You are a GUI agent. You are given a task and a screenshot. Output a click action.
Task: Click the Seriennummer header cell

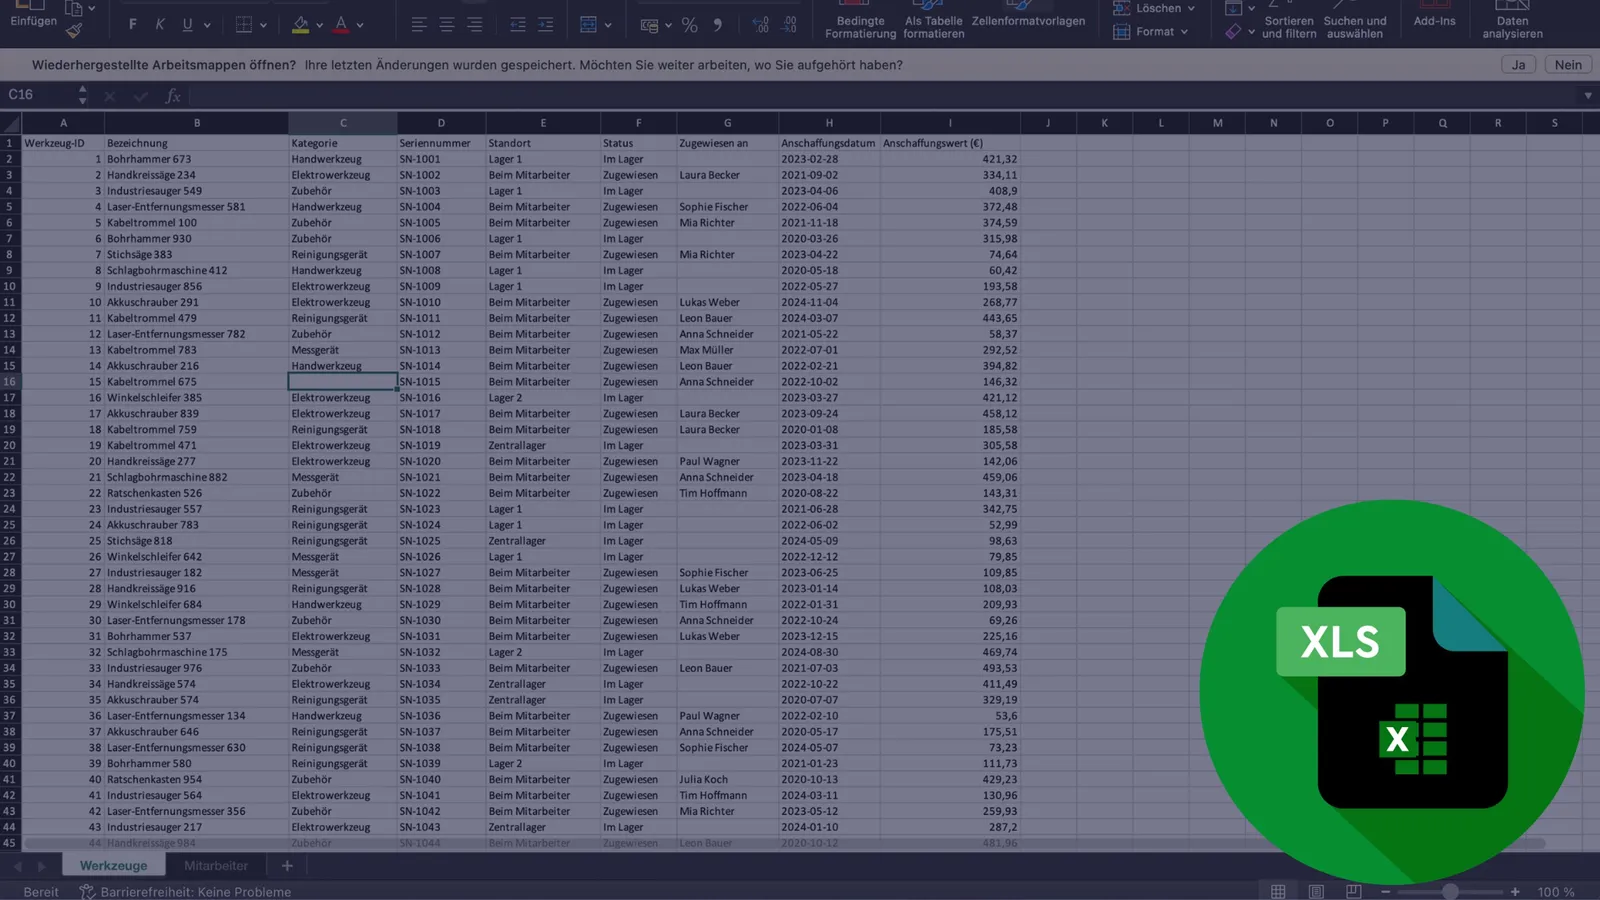[441, 143]
